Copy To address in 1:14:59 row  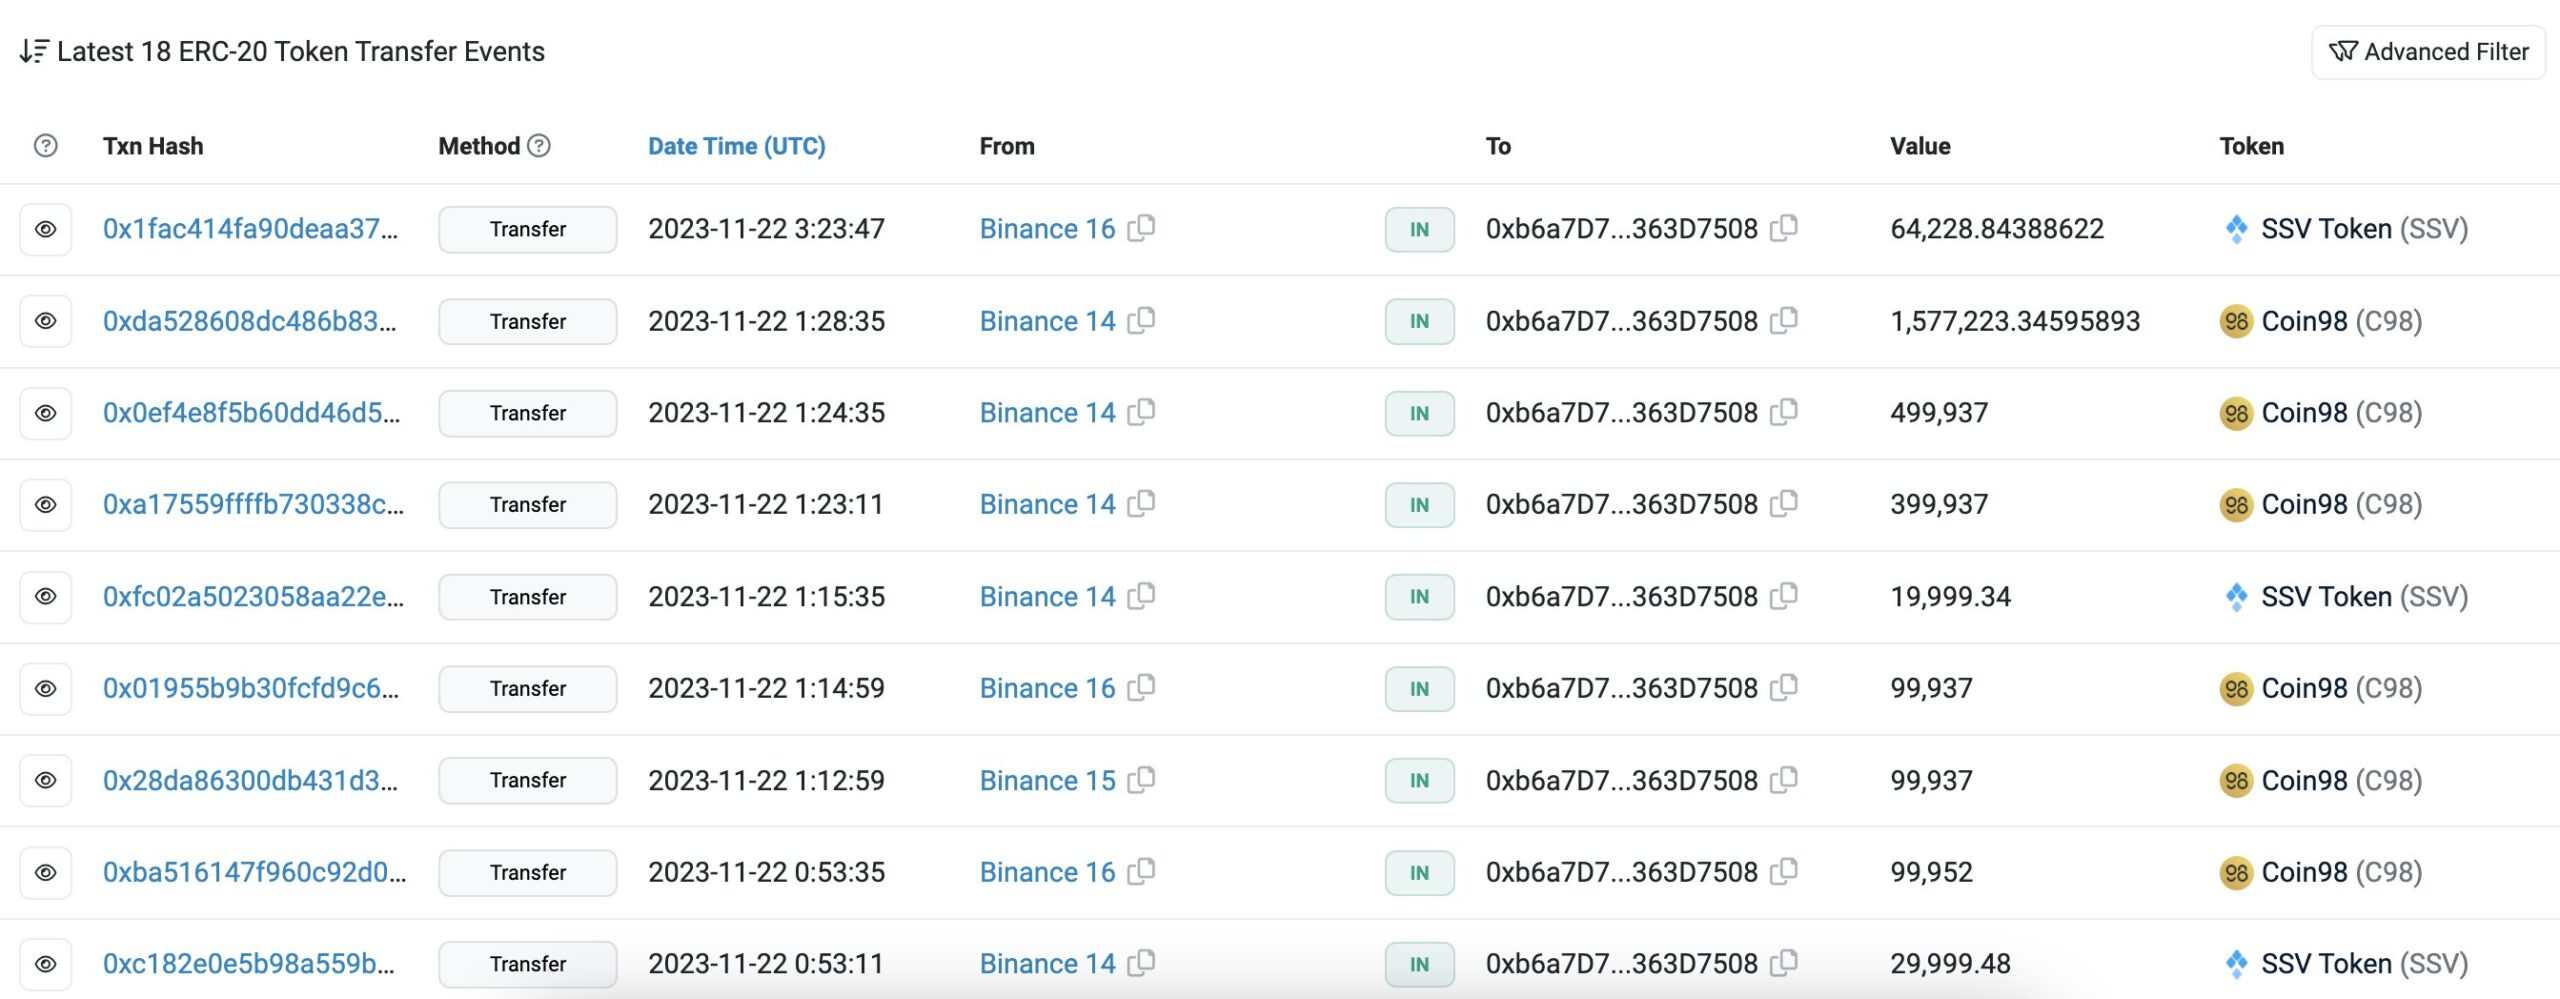click(x=1784, y=688)
